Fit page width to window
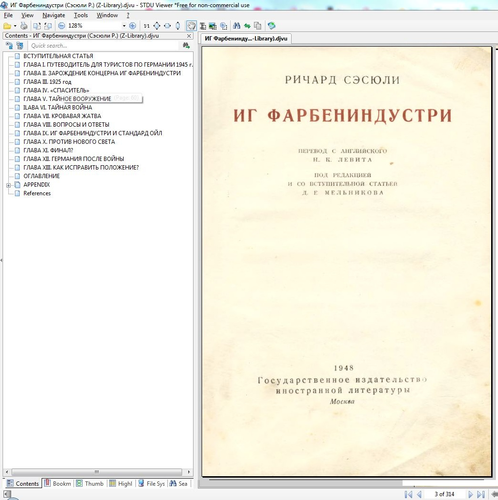498x500 pixels. [167, 26]
